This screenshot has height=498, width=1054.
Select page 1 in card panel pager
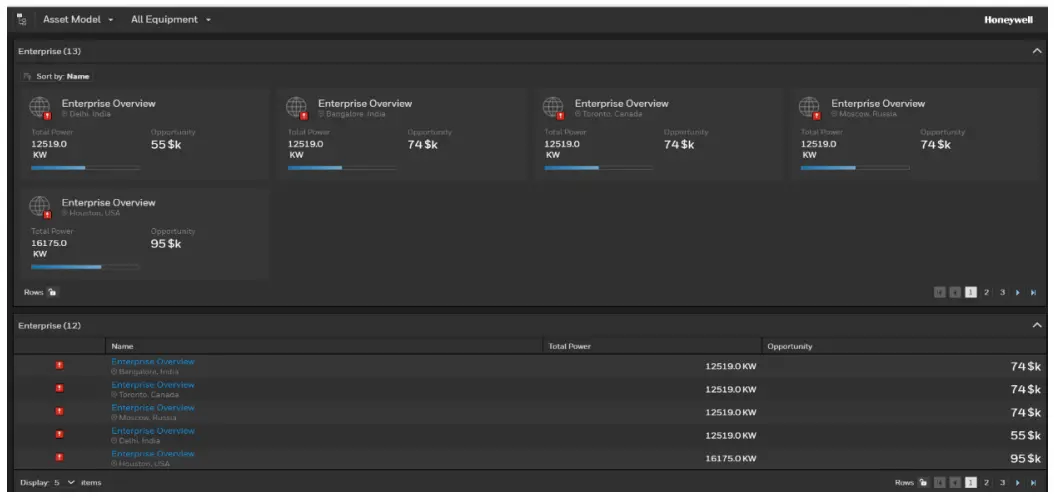pyautogui.click(x=971, y=292)
